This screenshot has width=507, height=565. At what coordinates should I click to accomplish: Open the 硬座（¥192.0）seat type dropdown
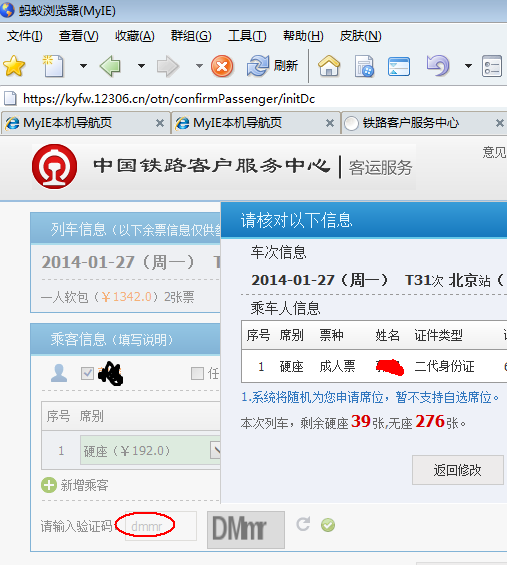pyautogui.click(x=150, y=450)
